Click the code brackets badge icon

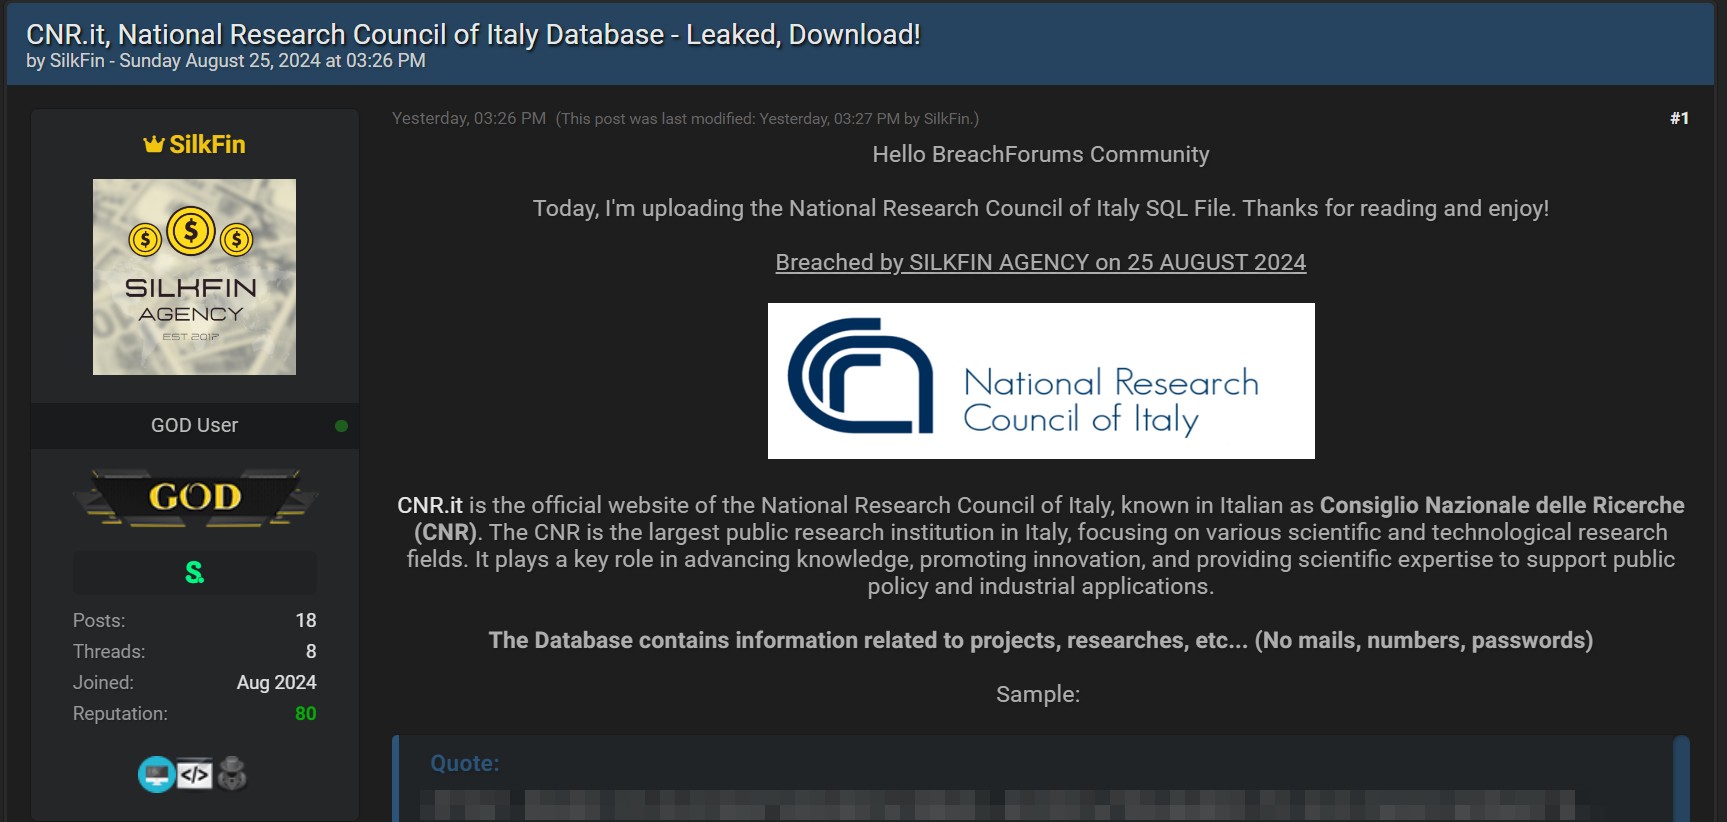tap(195, 774)
